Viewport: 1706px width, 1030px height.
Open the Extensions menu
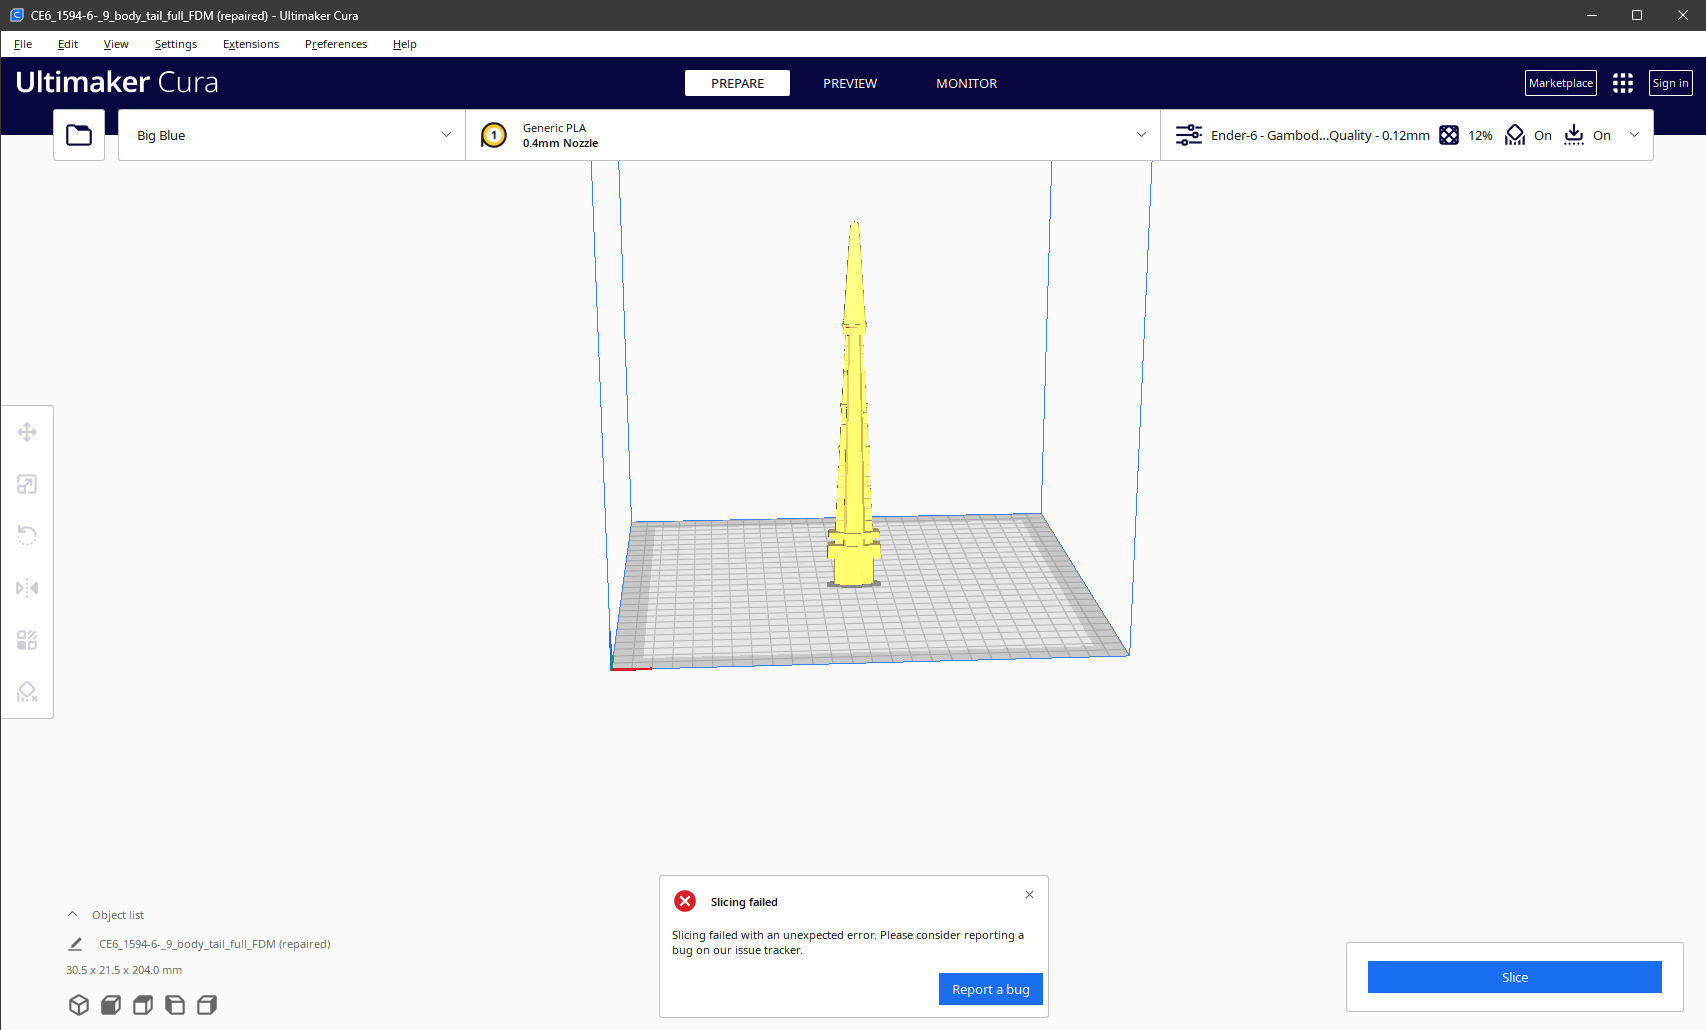point(250,44)
